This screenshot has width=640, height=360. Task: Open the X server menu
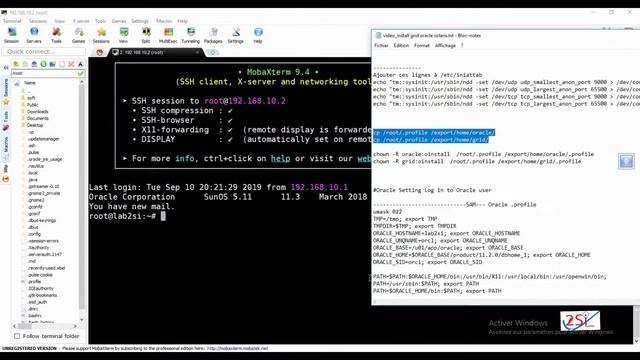tap(81, 21)
